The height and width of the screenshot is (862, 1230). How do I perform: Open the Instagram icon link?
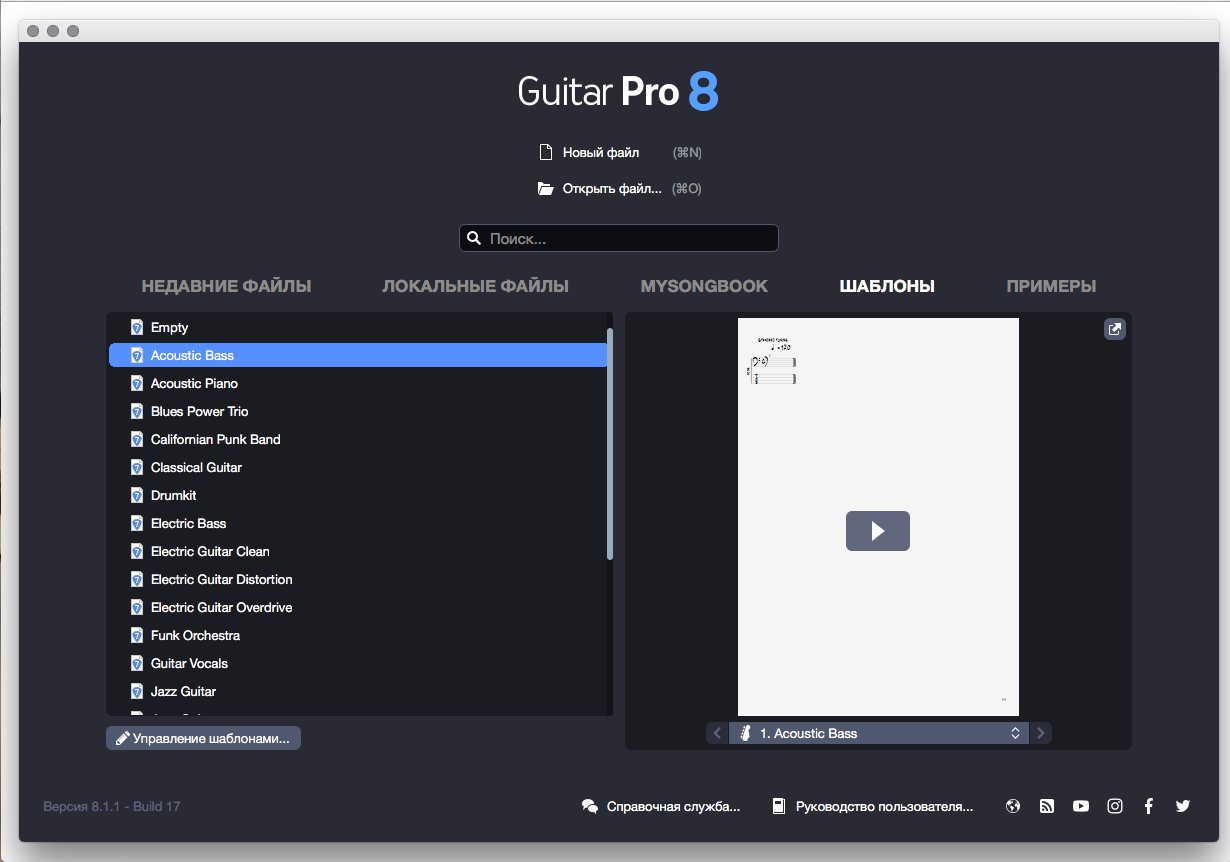click(1115, 806)
